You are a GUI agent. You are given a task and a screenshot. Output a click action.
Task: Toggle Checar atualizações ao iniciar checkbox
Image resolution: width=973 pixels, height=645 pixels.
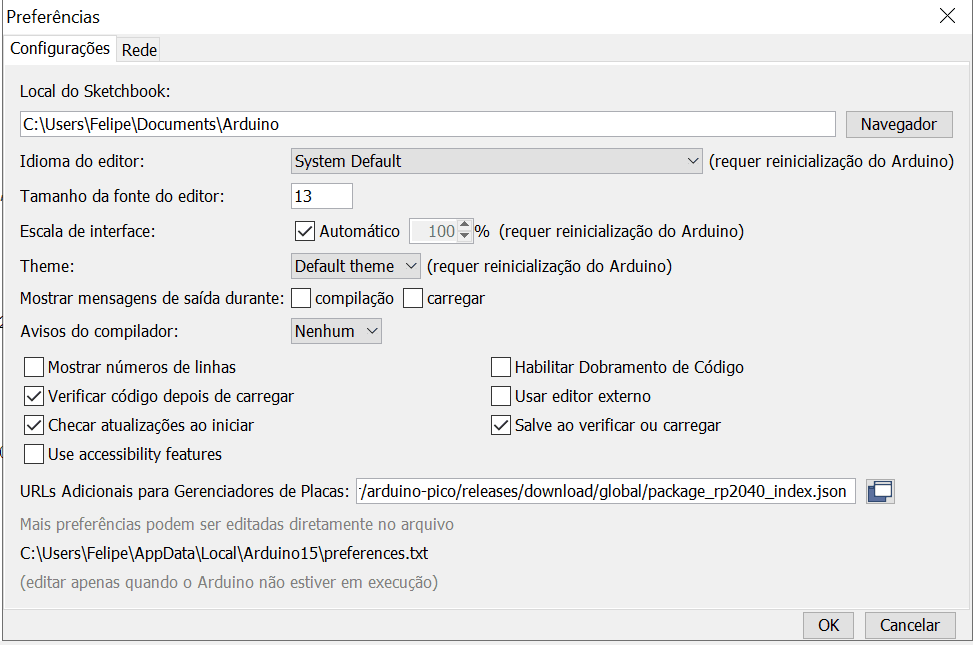click(35, 425)
